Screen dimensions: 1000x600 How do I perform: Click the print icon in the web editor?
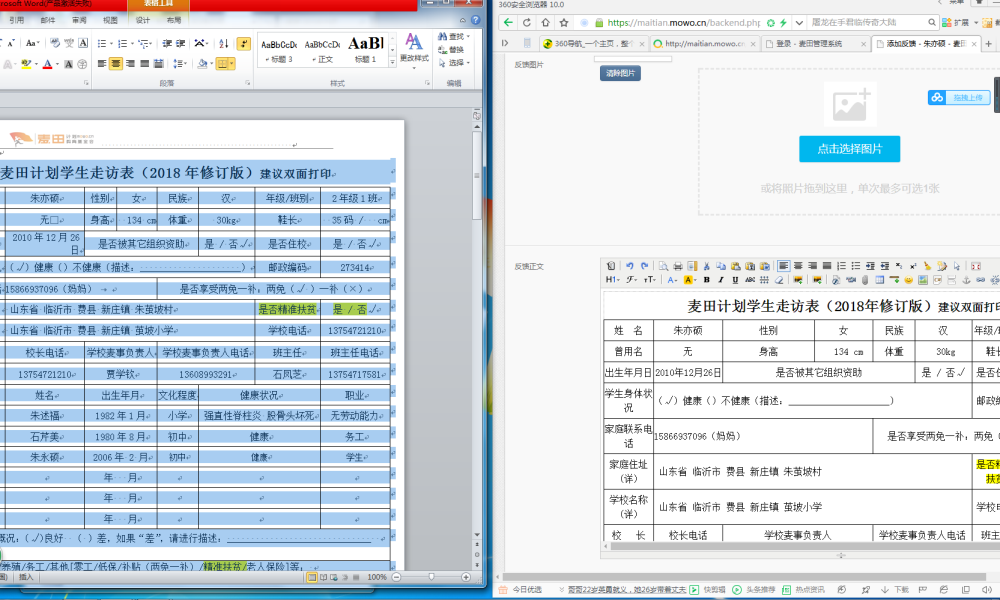678,266
